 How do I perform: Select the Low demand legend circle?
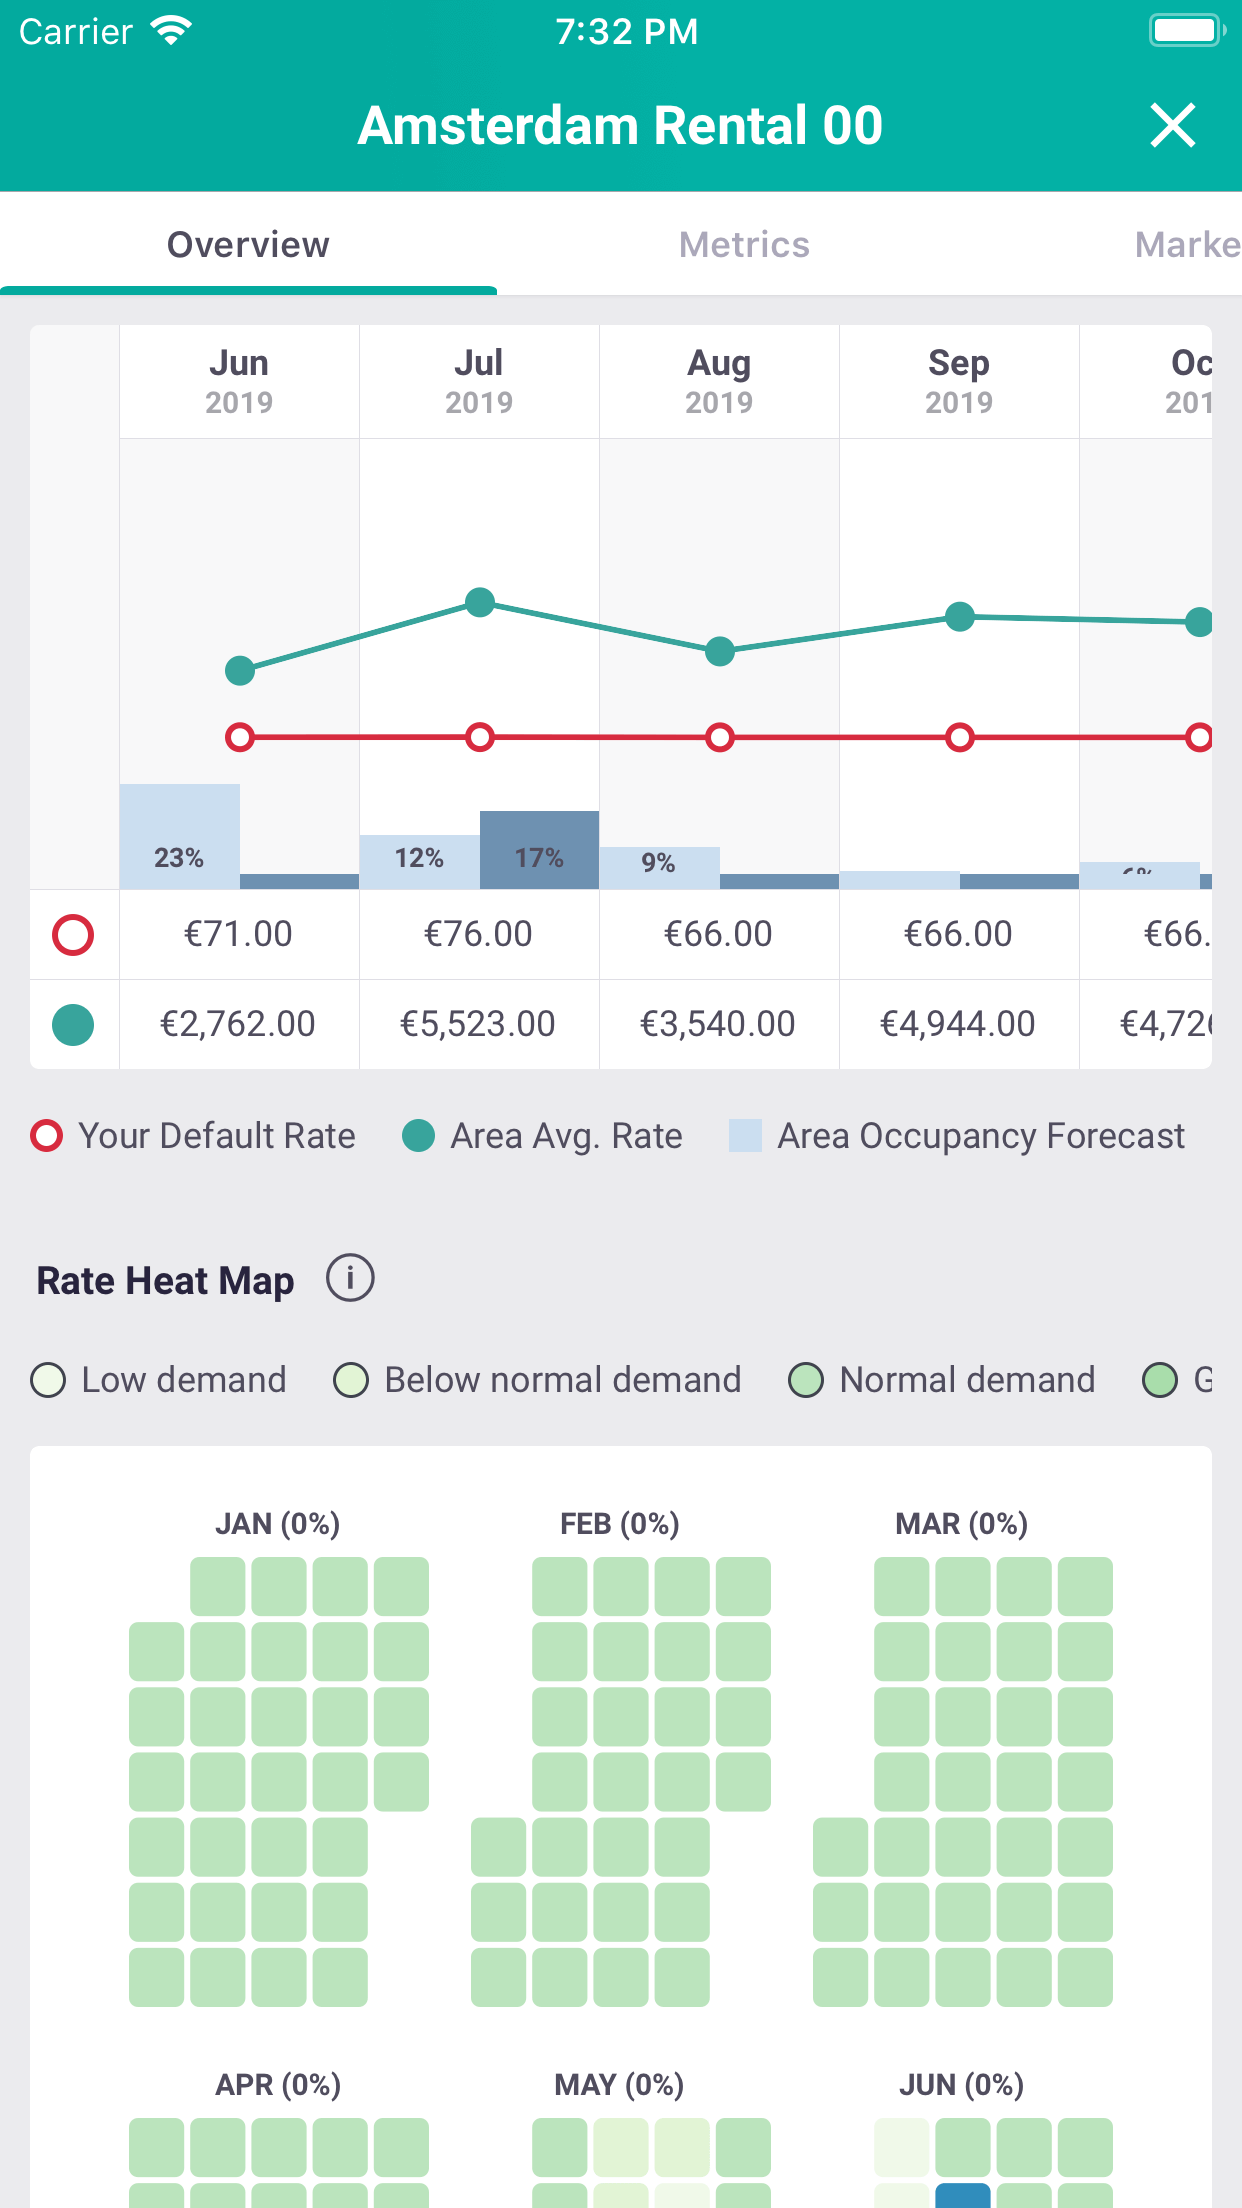pos(49,1380)
